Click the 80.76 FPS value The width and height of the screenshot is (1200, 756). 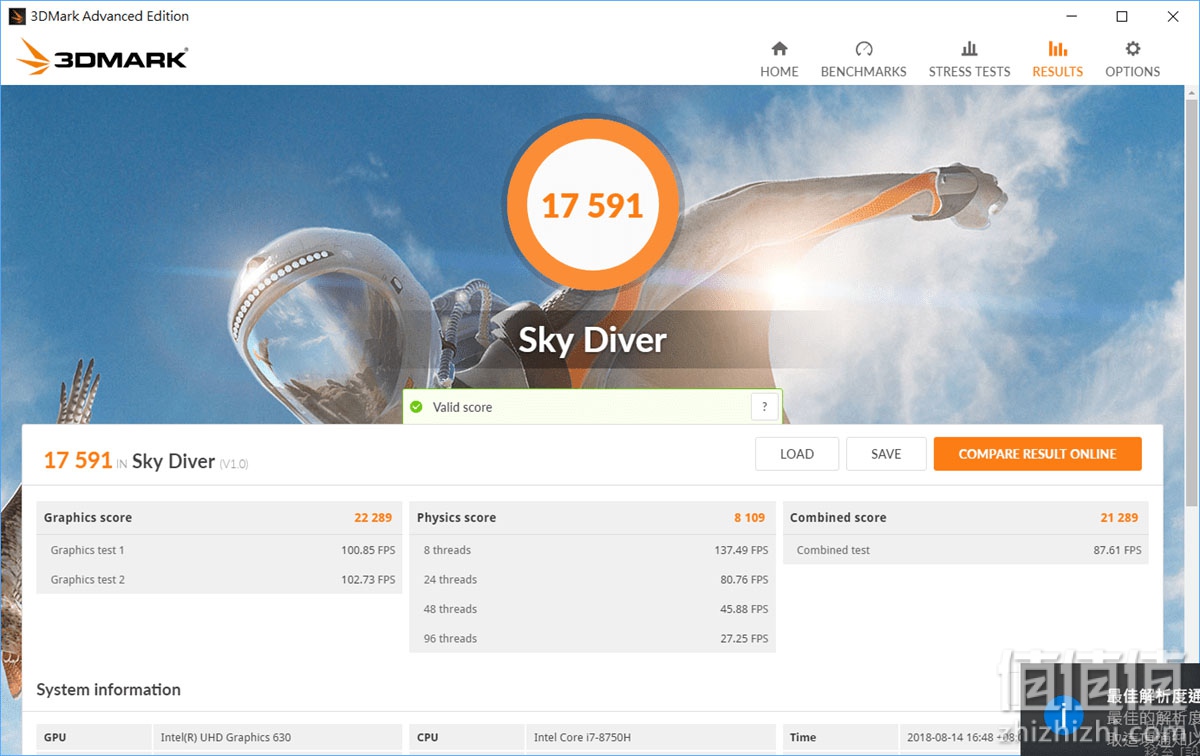pos(744,580)
